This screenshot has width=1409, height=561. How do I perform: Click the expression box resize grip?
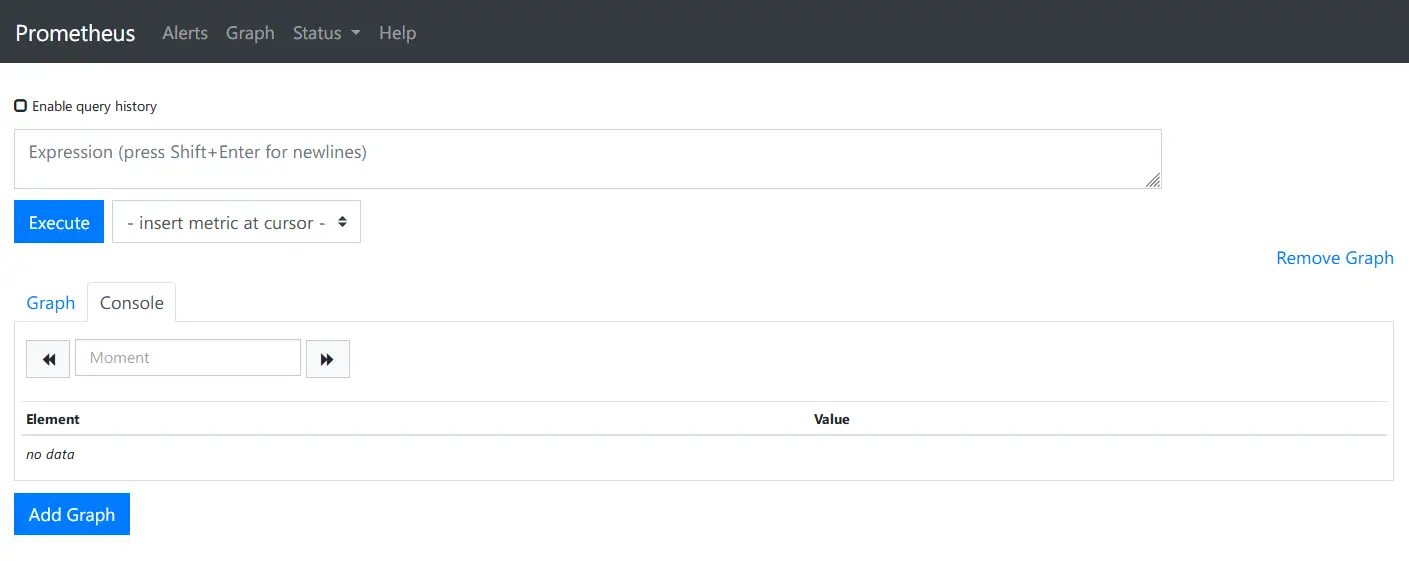pyautogui.click(x=1153, y=180)
